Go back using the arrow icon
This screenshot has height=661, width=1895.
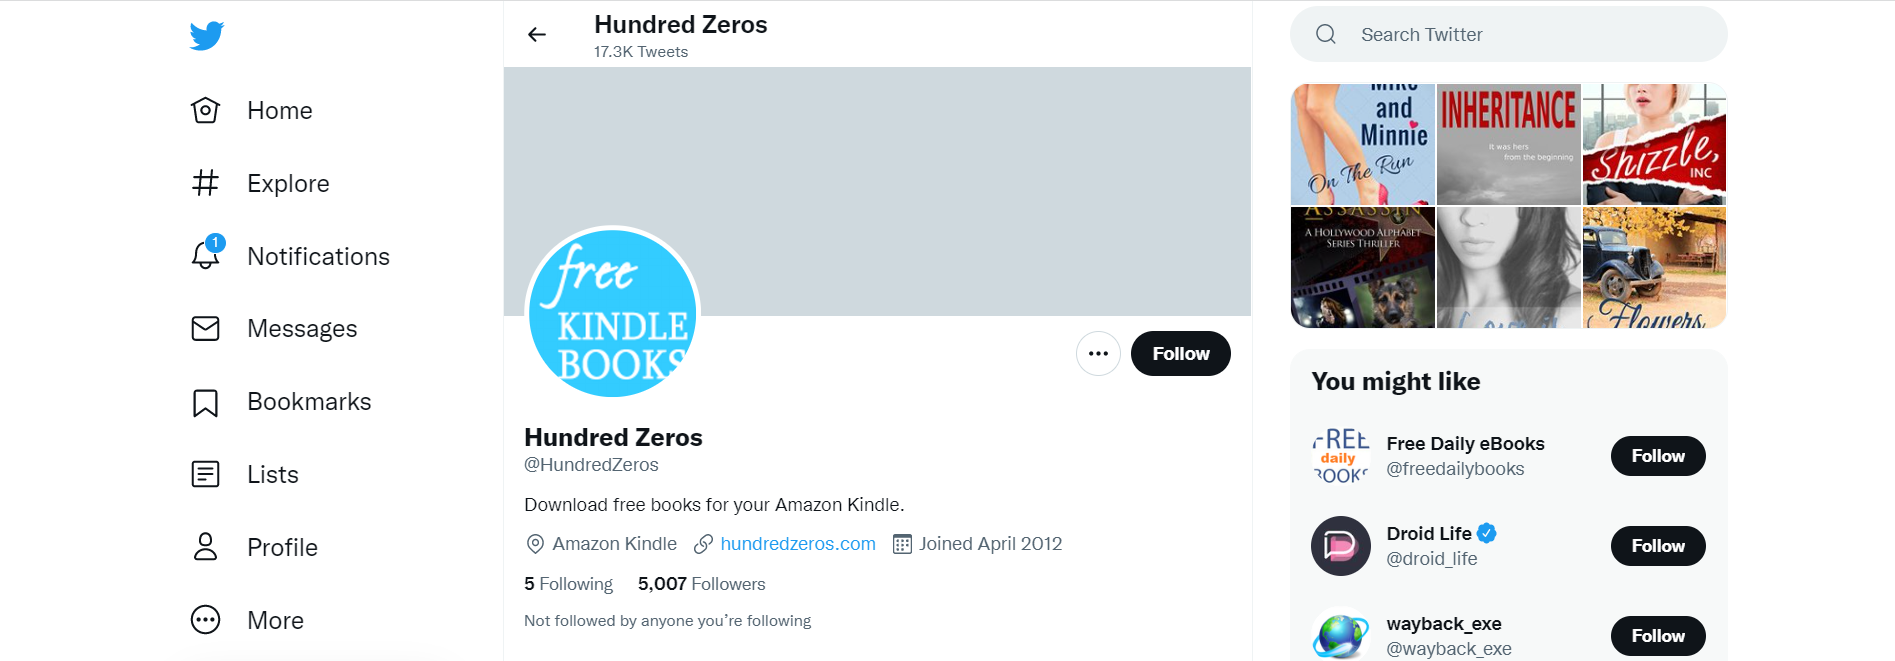coord(537,35)
